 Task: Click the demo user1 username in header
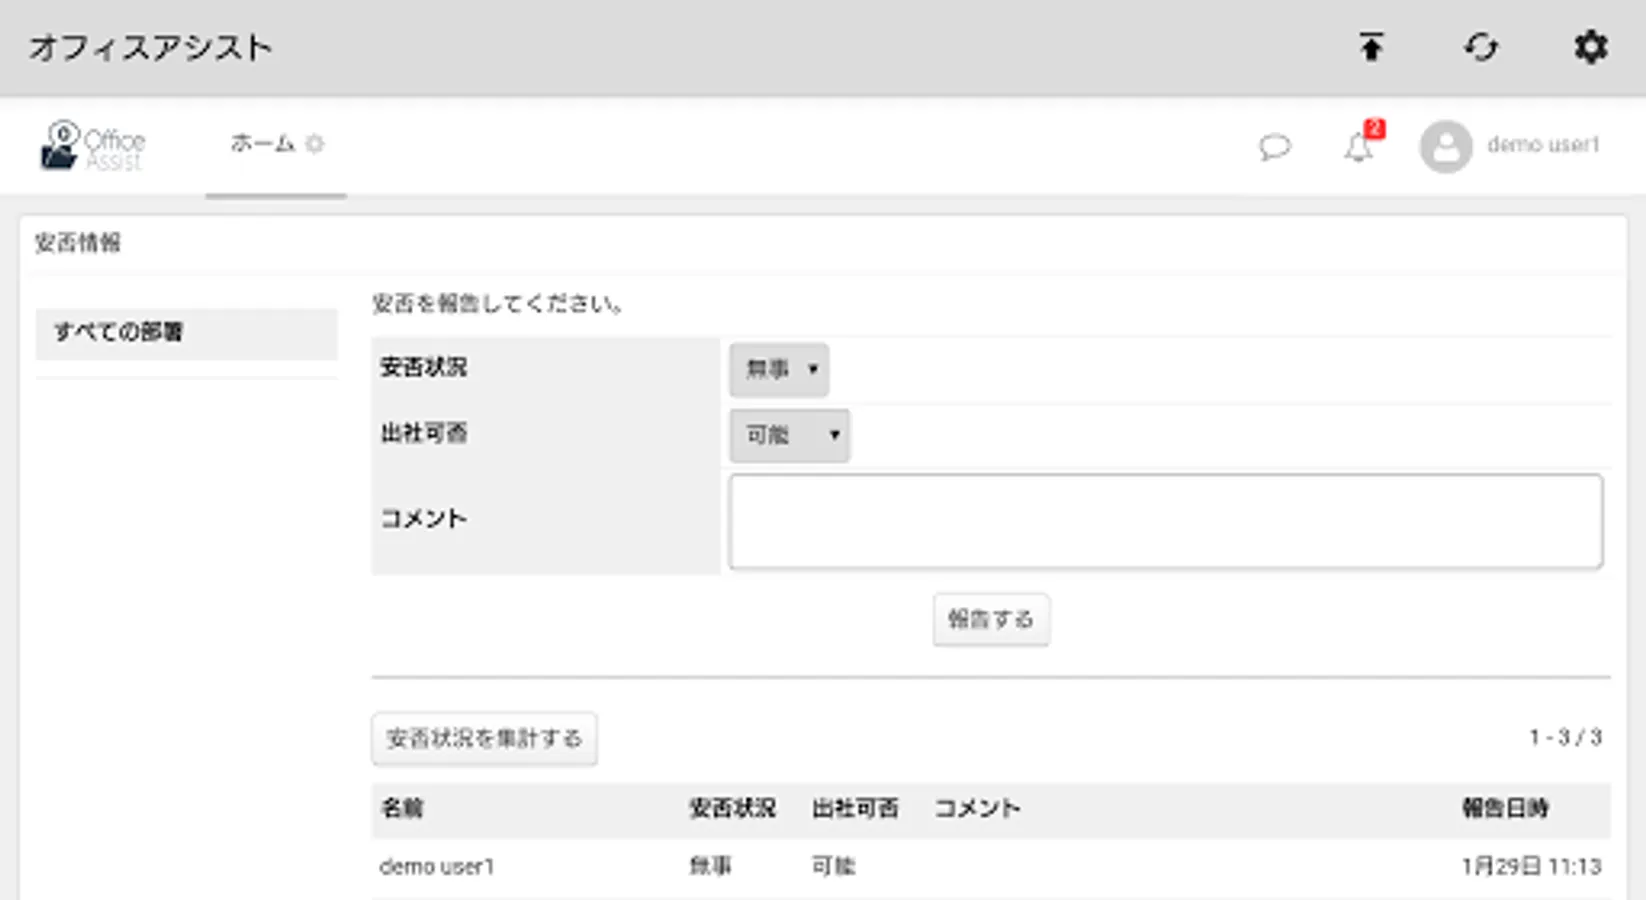[1543, 145]
